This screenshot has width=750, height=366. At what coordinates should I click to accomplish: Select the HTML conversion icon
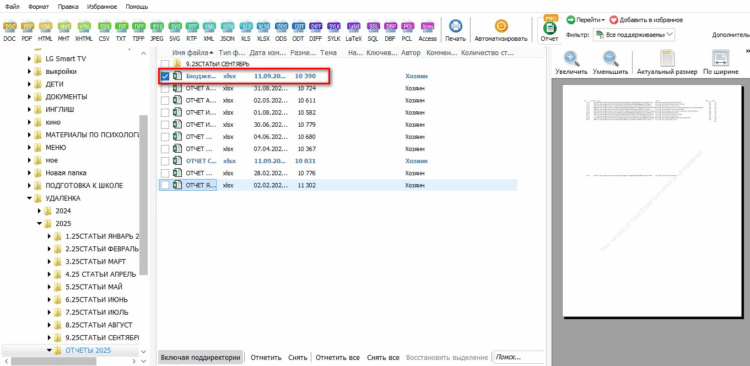(x=45, y=31)
